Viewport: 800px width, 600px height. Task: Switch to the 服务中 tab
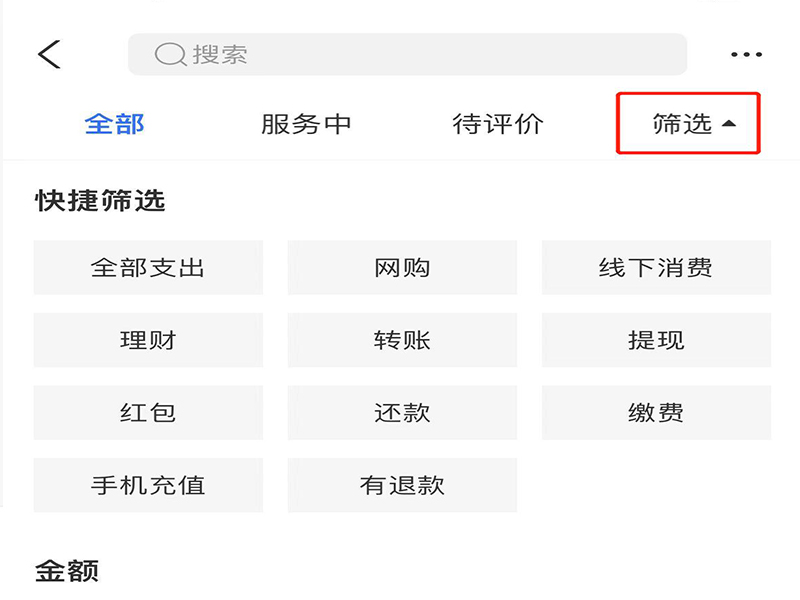(x=306, y=124)
